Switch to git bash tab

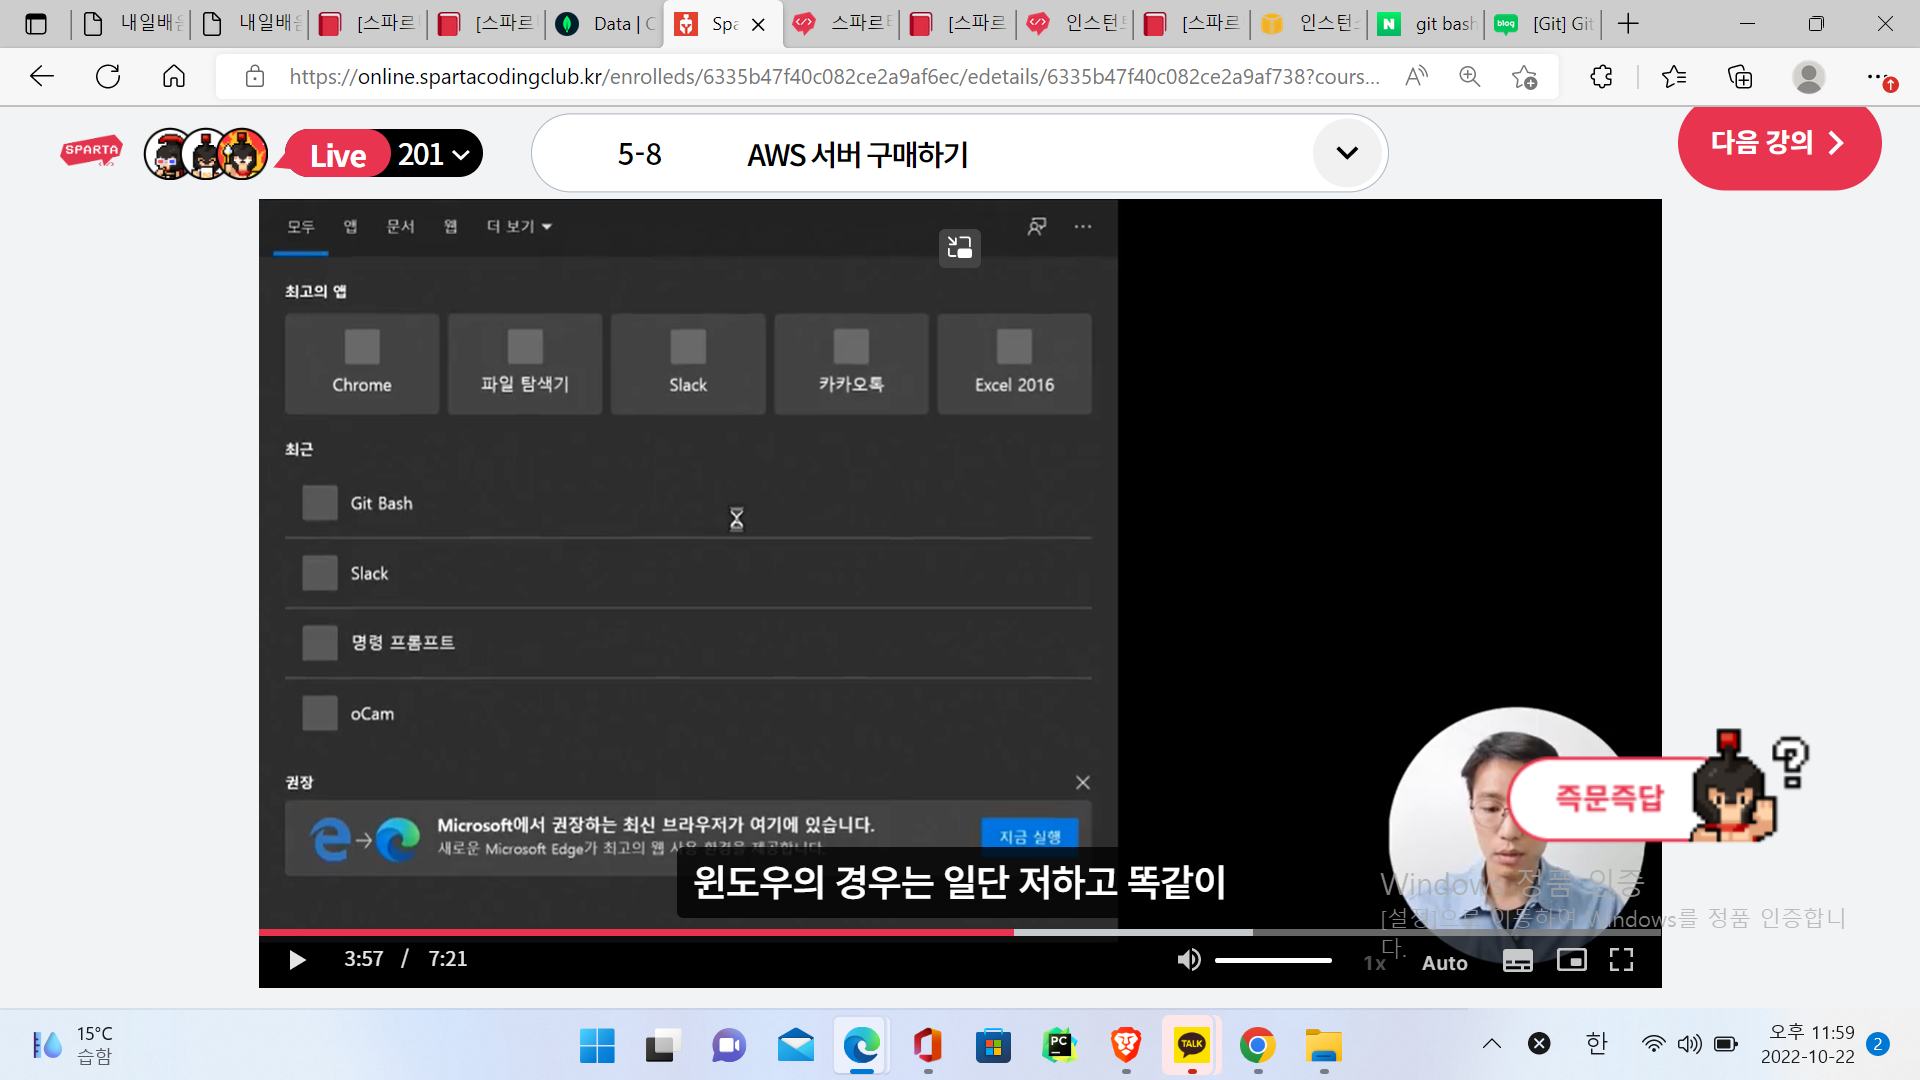[x=1427, y=24]
